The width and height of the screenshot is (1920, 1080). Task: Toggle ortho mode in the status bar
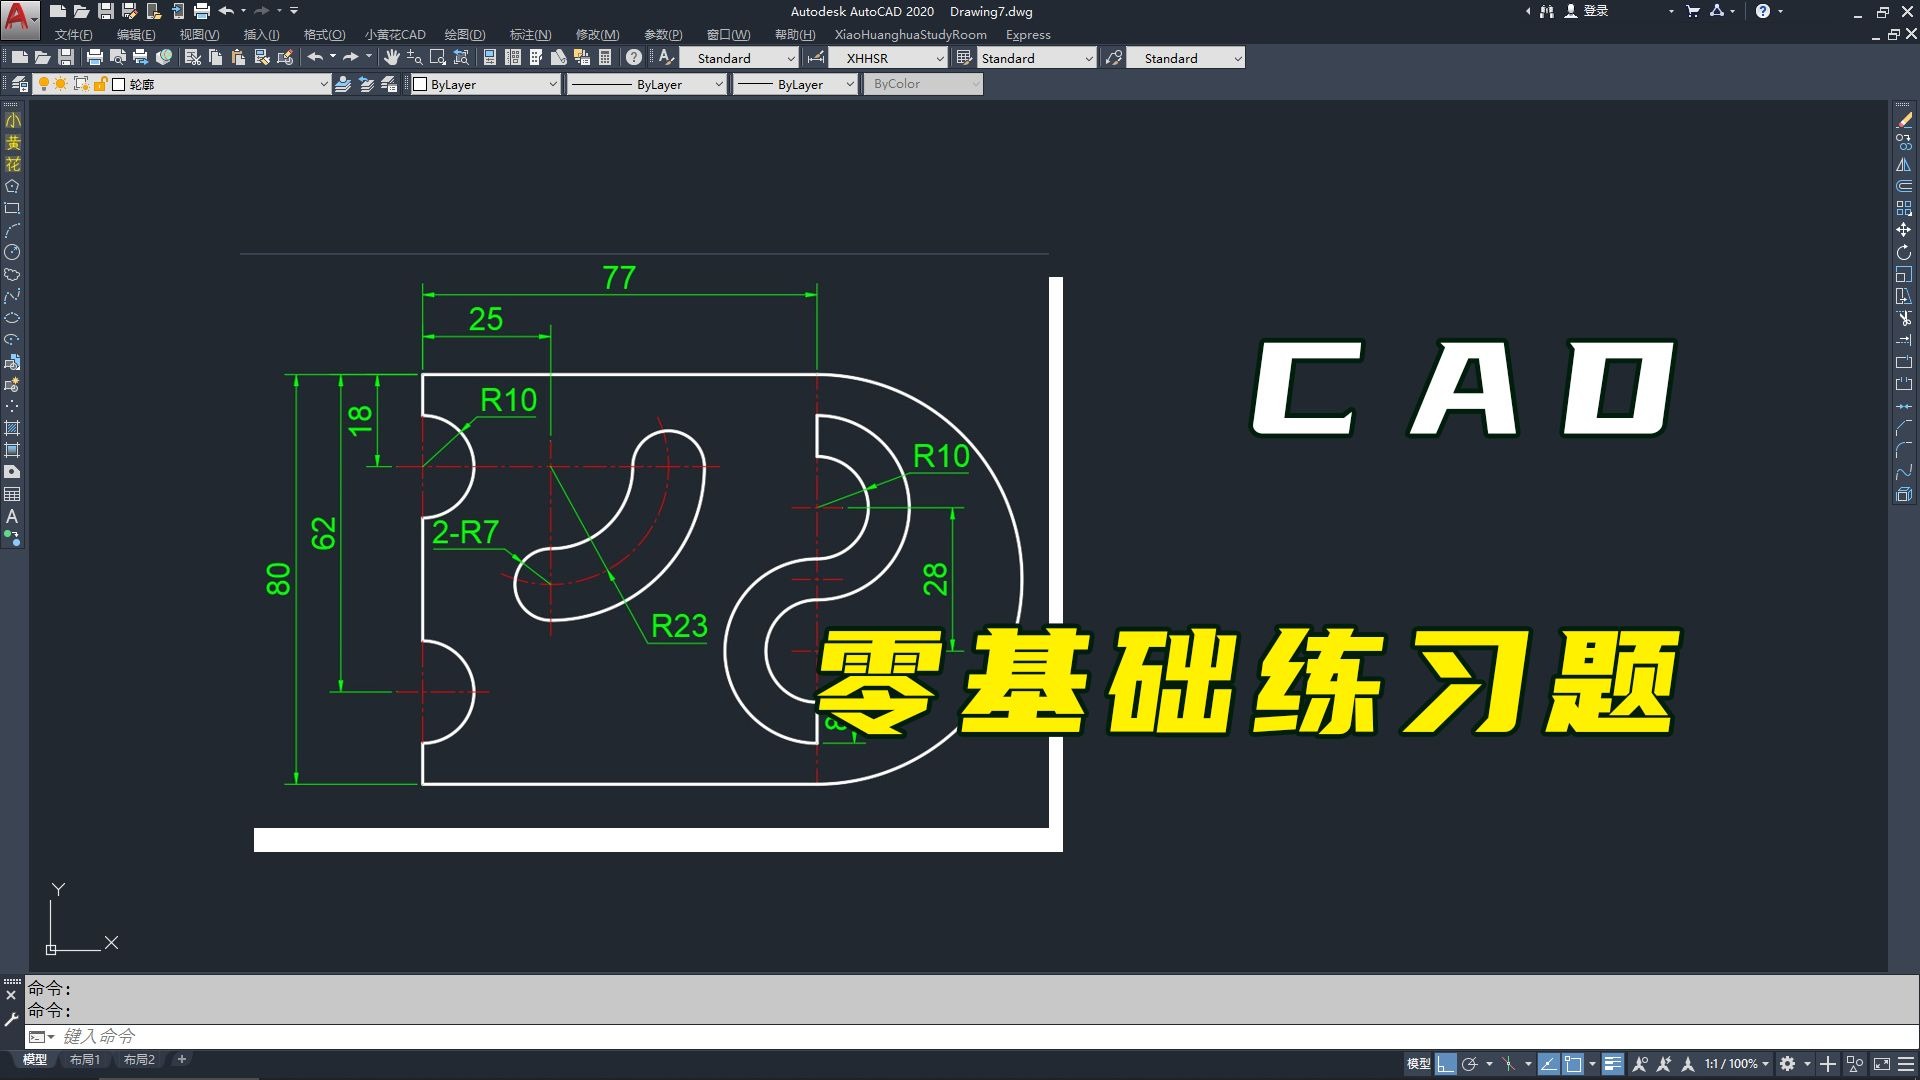tap(1445, 1064)
